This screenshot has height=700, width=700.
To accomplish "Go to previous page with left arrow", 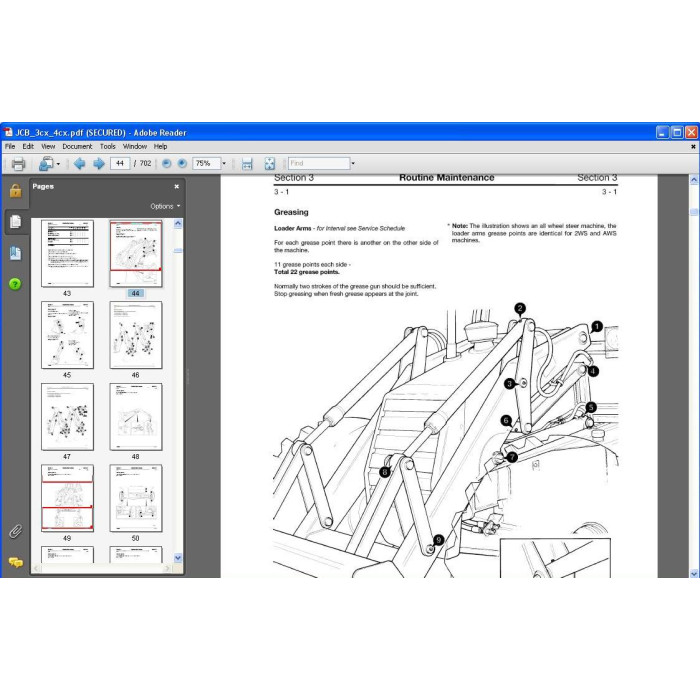I will [79, 164].
